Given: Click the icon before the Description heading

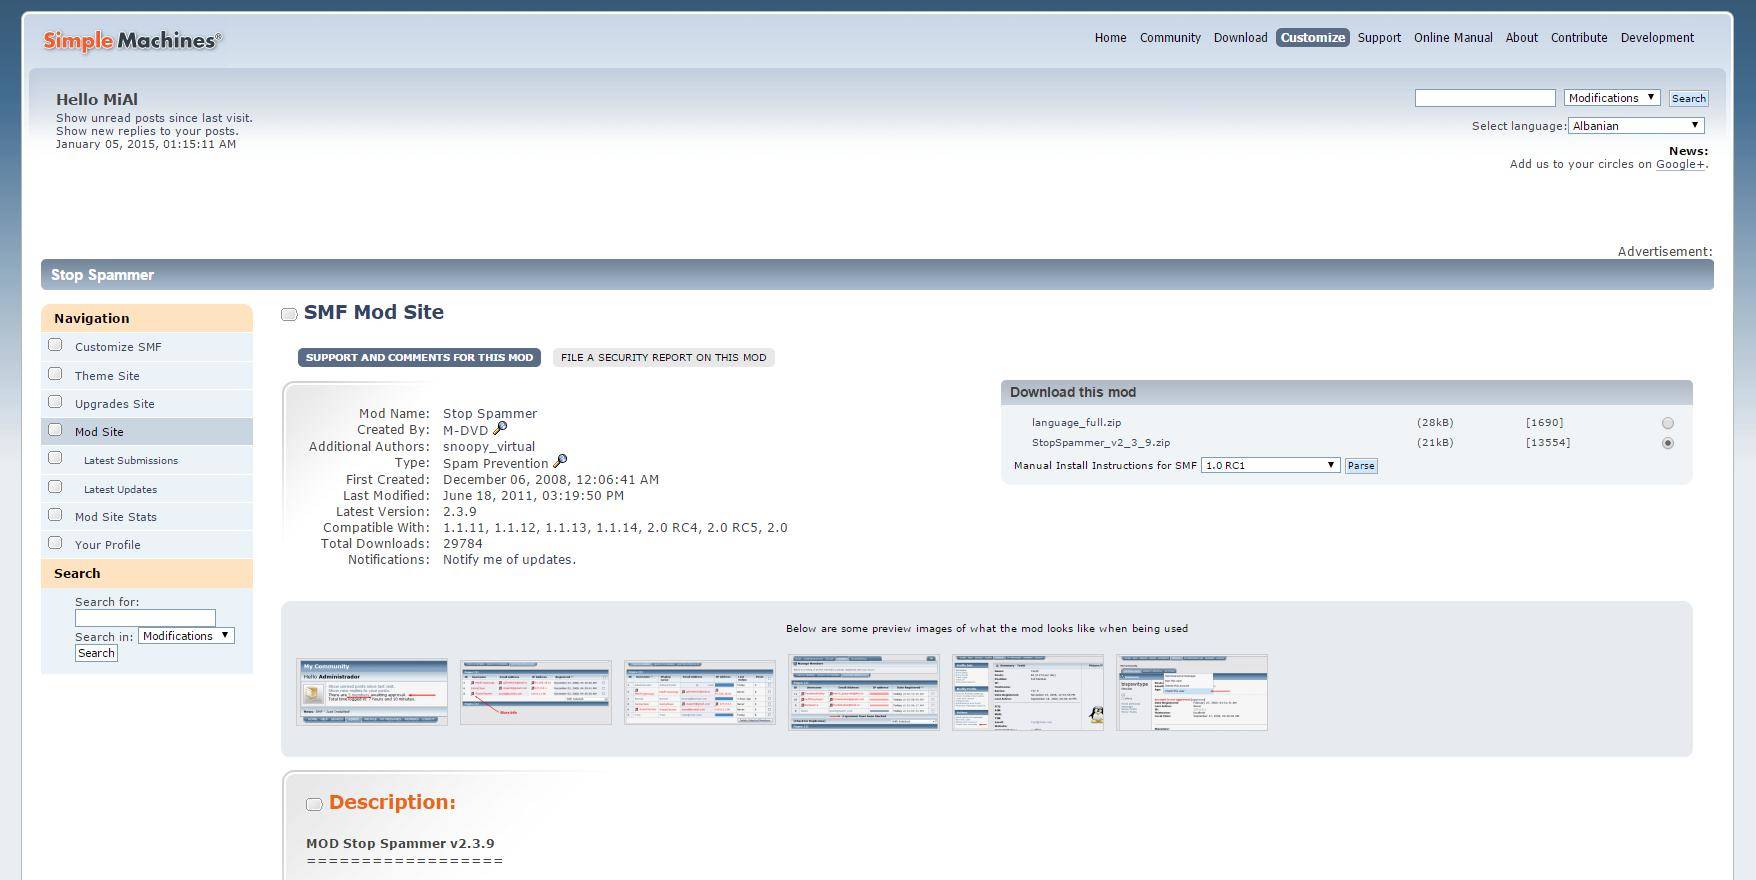Looking at the screenshot, I should coord(314,804).
